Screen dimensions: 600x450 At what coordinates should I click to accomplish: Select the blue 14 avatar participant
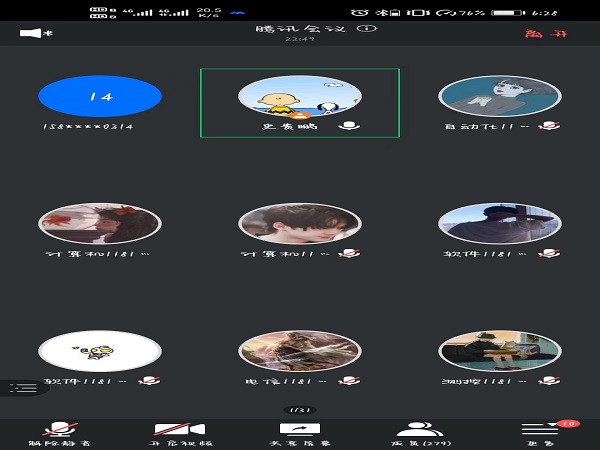(x=99, y=97)
